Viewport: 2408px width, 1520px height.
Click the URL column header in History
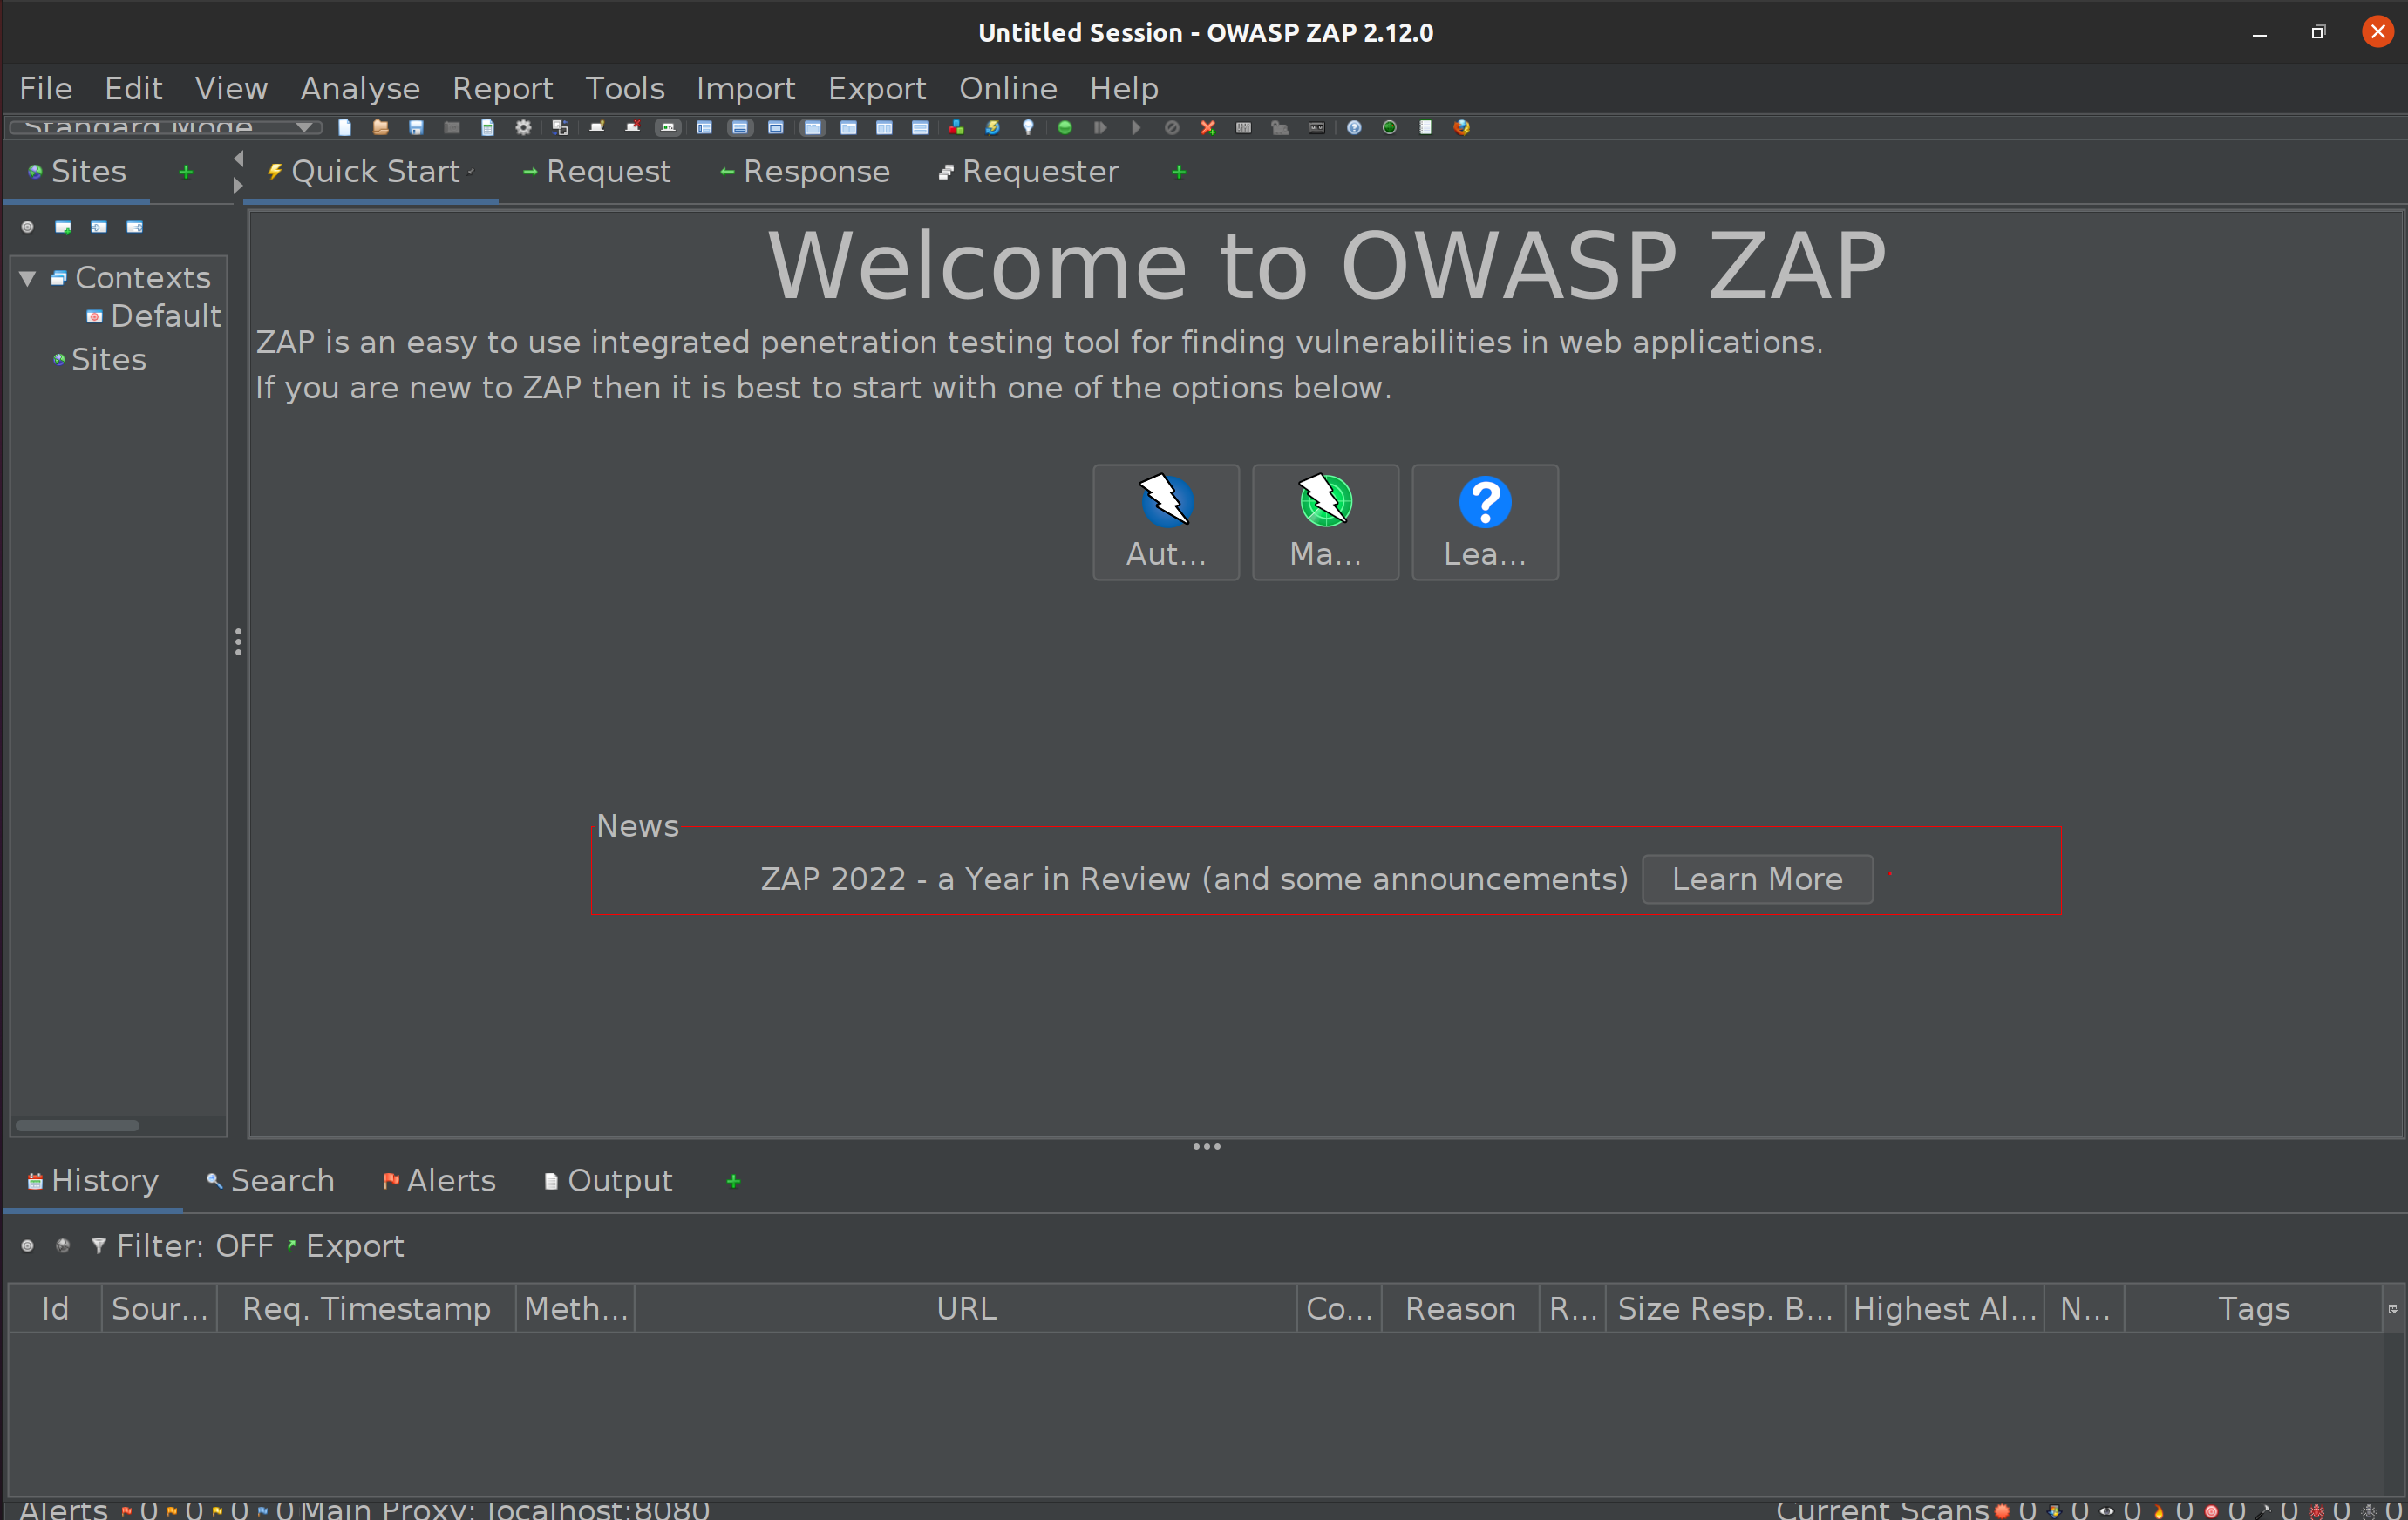(x=965, y=1308)
